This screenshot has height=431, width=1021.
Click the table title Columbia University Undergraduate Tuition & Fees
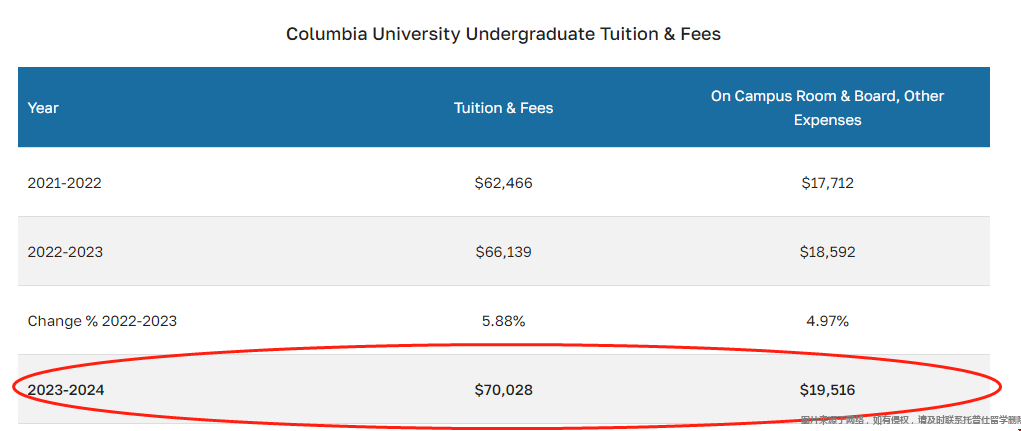click(x=503, y=34)
